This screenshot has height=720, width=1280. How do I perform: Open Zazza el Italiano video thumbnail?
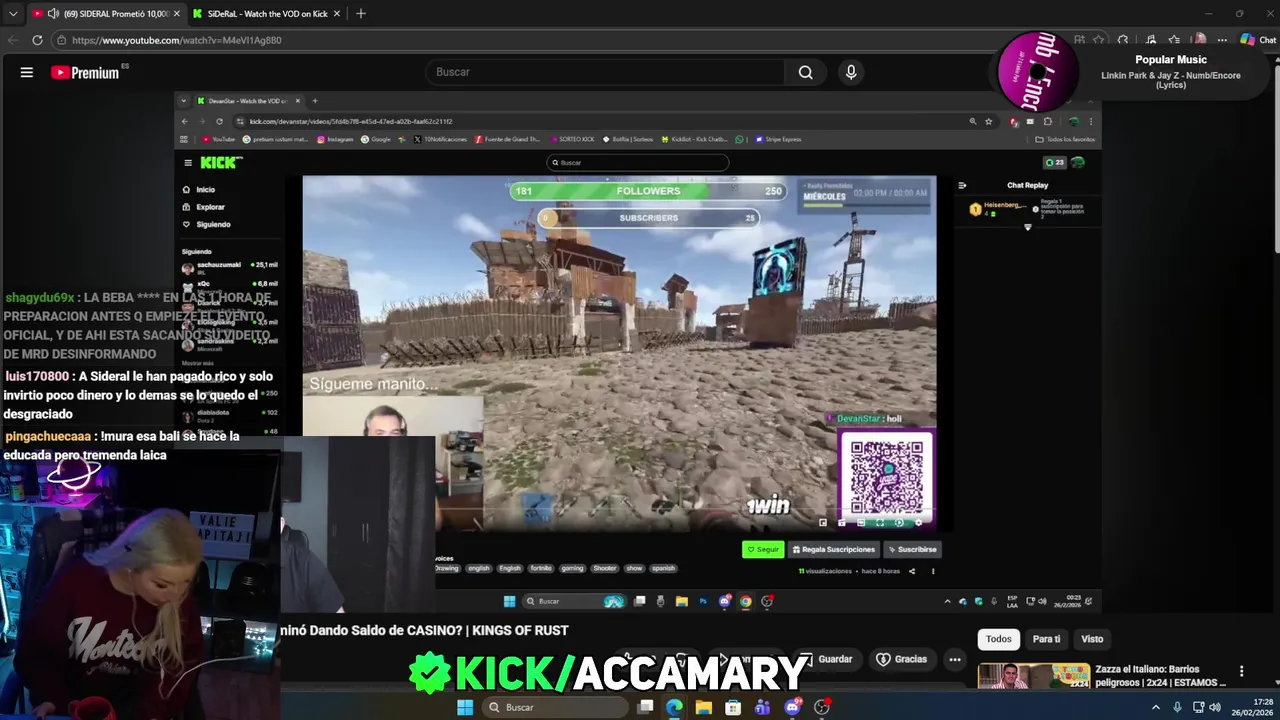point(1033,676)
